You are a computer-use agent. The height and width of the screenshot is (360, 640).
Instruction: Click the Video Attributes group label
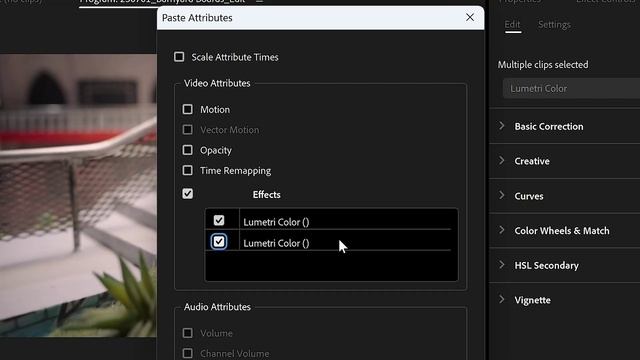click(x=217, y=83)
